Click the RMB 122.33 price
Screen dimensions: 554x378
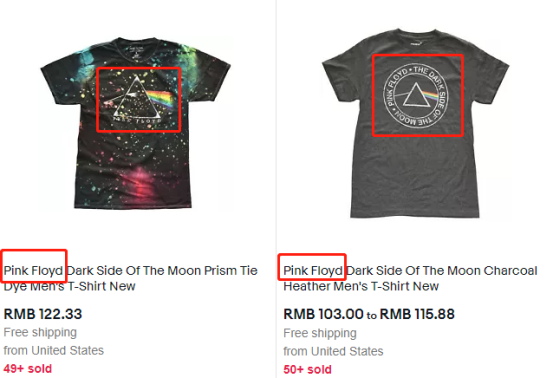pyautogui.click(x=43, y=314)
